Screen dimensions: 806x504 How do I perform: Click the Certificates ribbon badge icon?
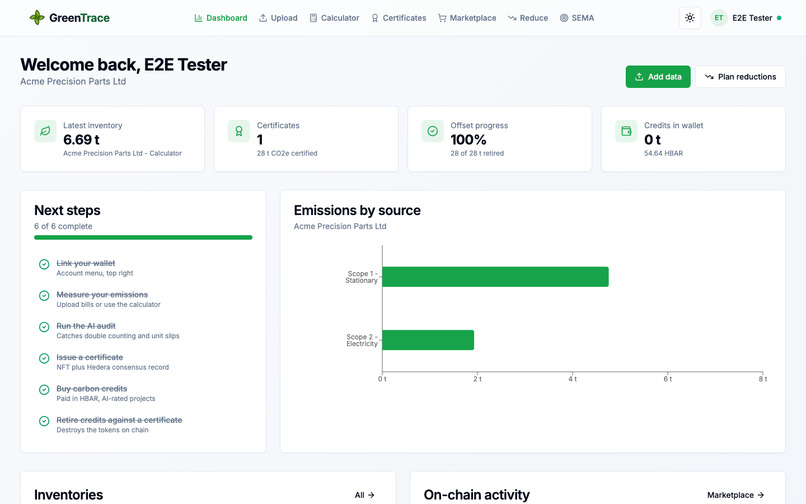[239, 131]
